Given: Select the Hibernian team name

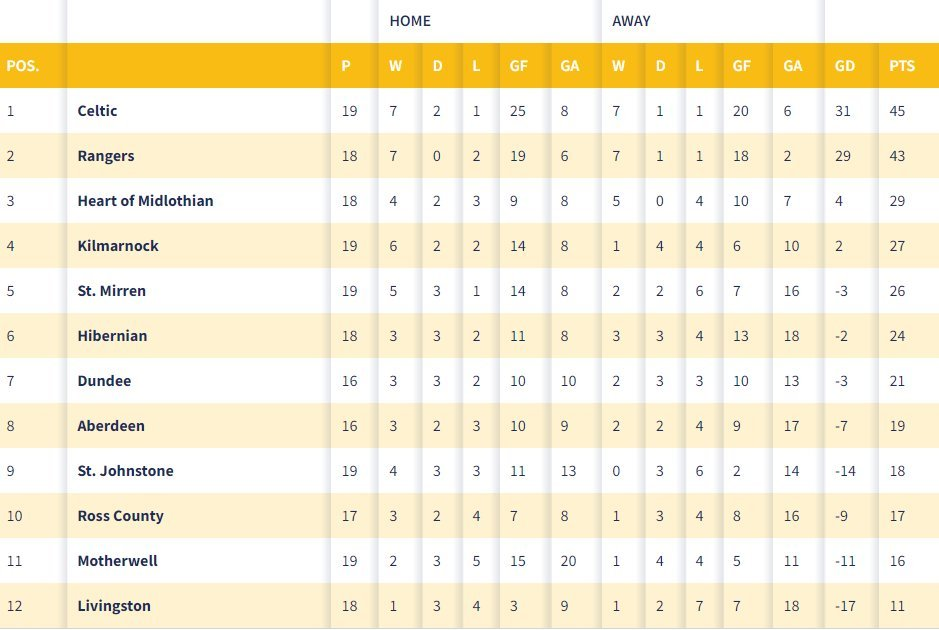Looking at the screenshot, I should pos(112,335).
